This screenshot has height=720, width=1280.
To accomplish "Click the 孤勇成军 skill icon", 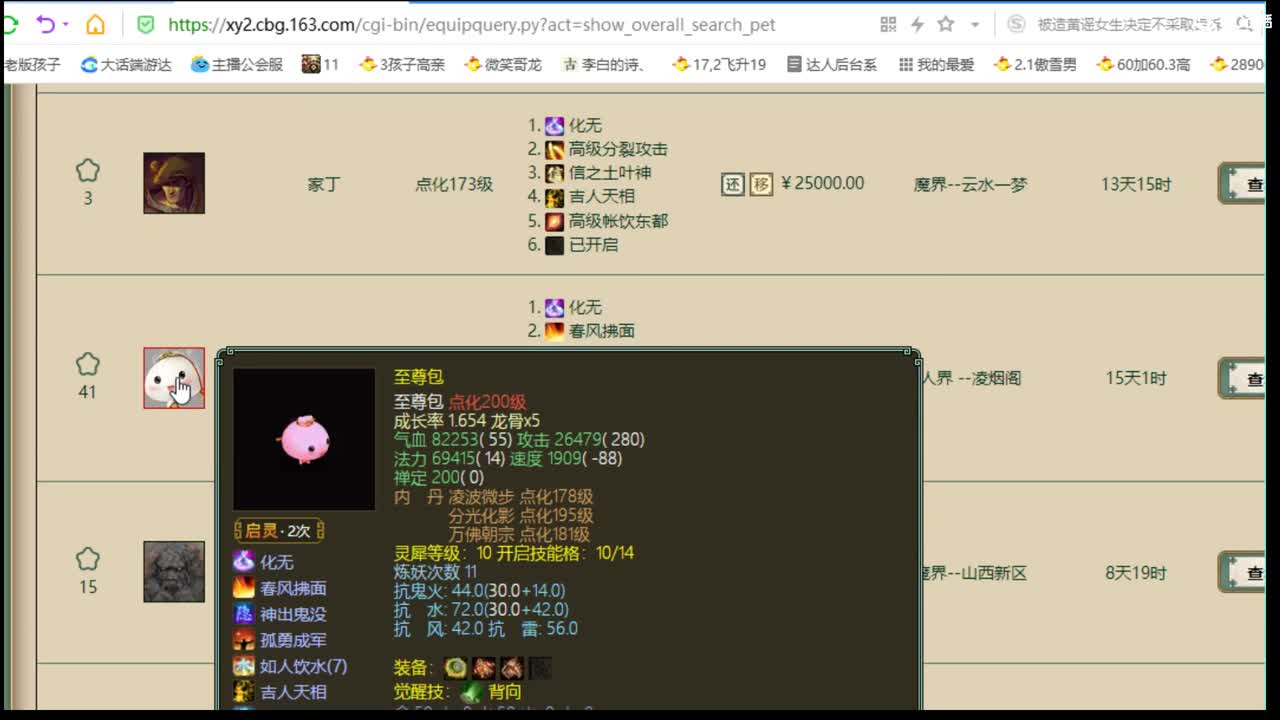I will pos(243,640).
